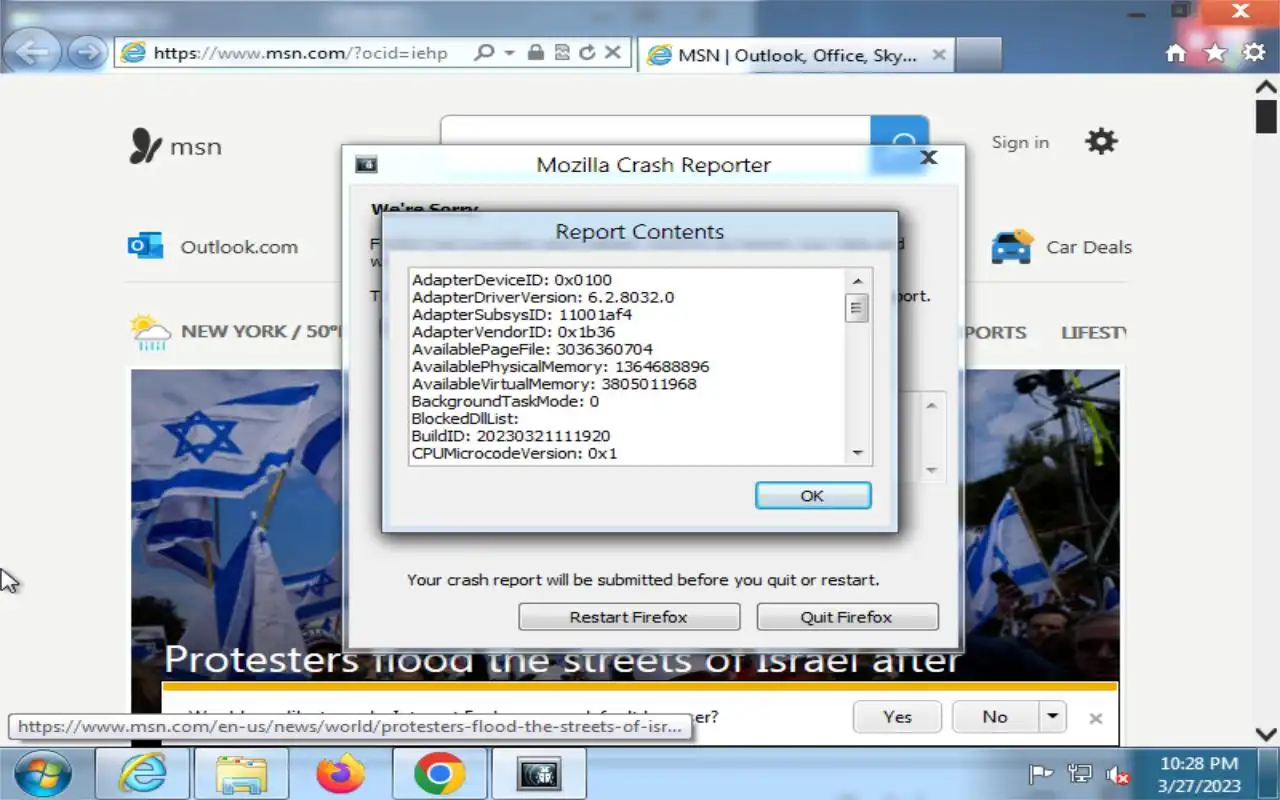The width and height of the screenshot is (1280, 800).
Task: Dismiss the default browser notification bar
Action: click(x=1095, y=718)
